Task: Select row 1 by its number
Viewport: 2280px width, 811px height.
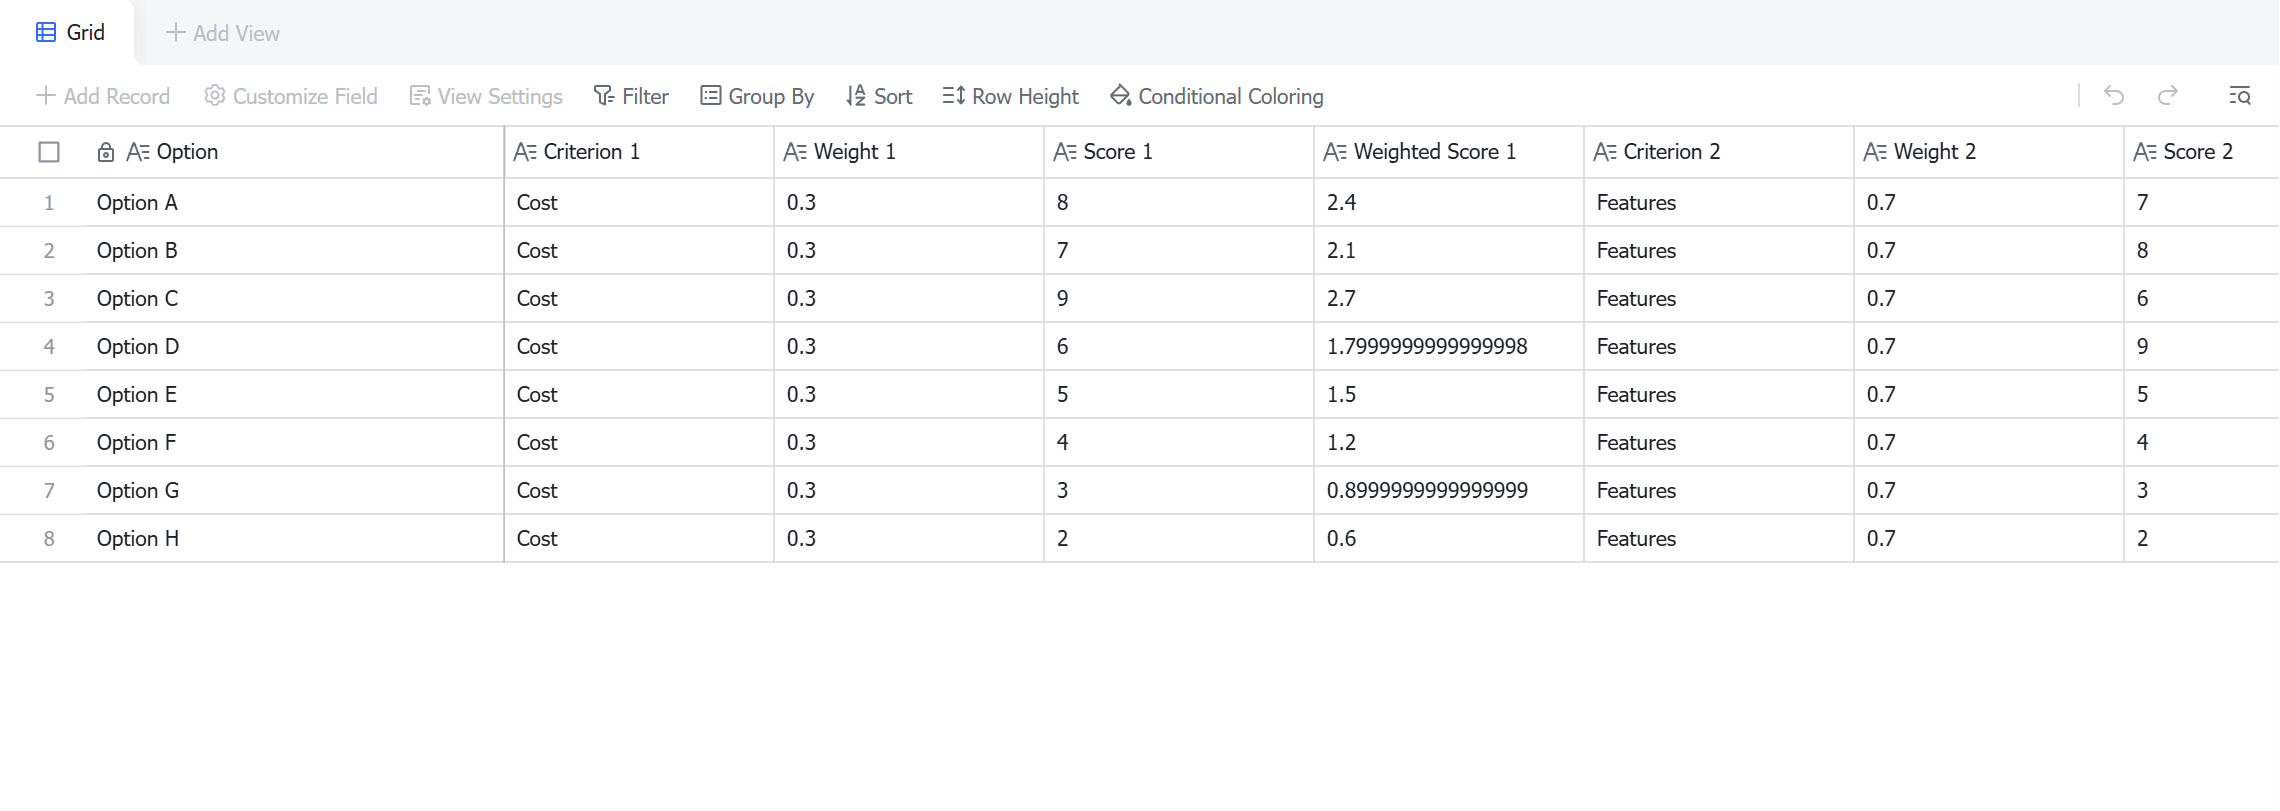Action: pos(48,203)
